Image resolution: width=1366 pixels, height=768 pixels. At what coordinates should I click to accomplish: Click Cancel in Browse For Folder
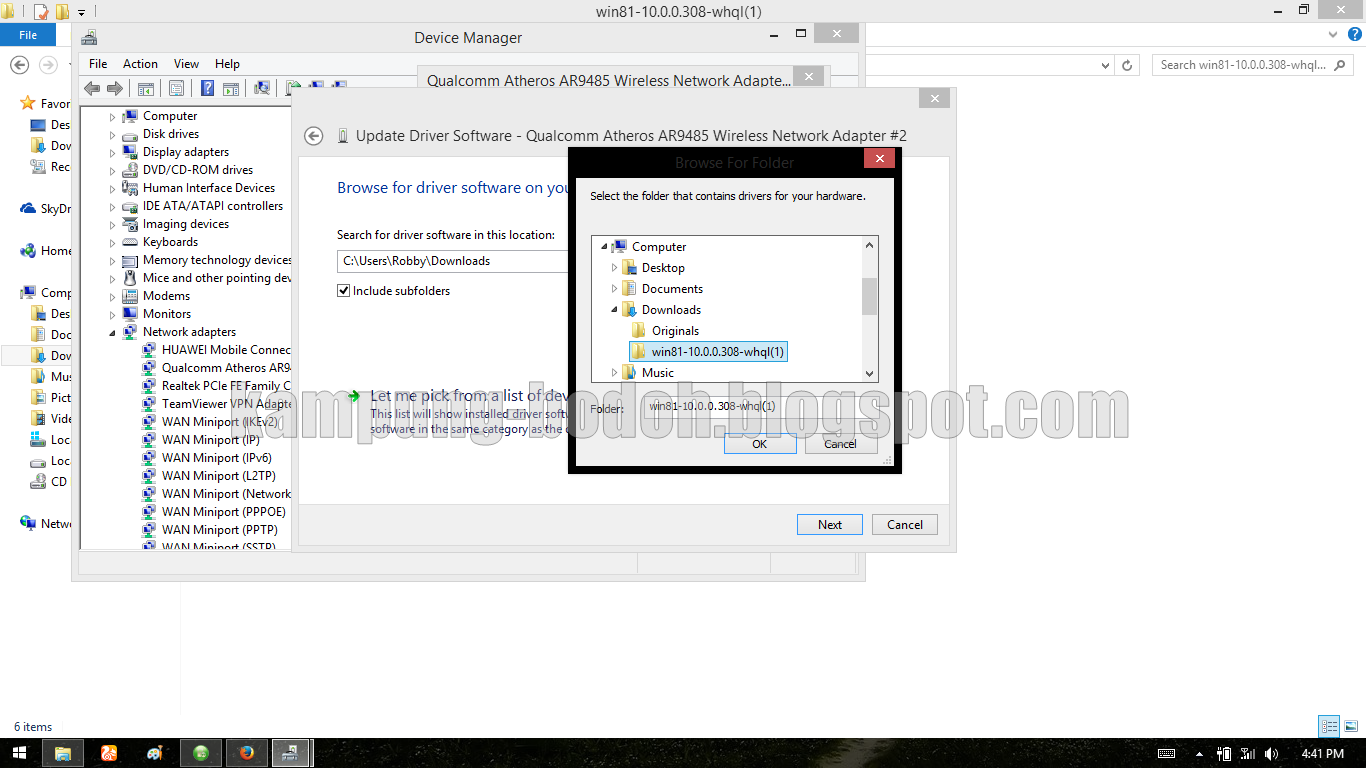[x=840, y=444]
